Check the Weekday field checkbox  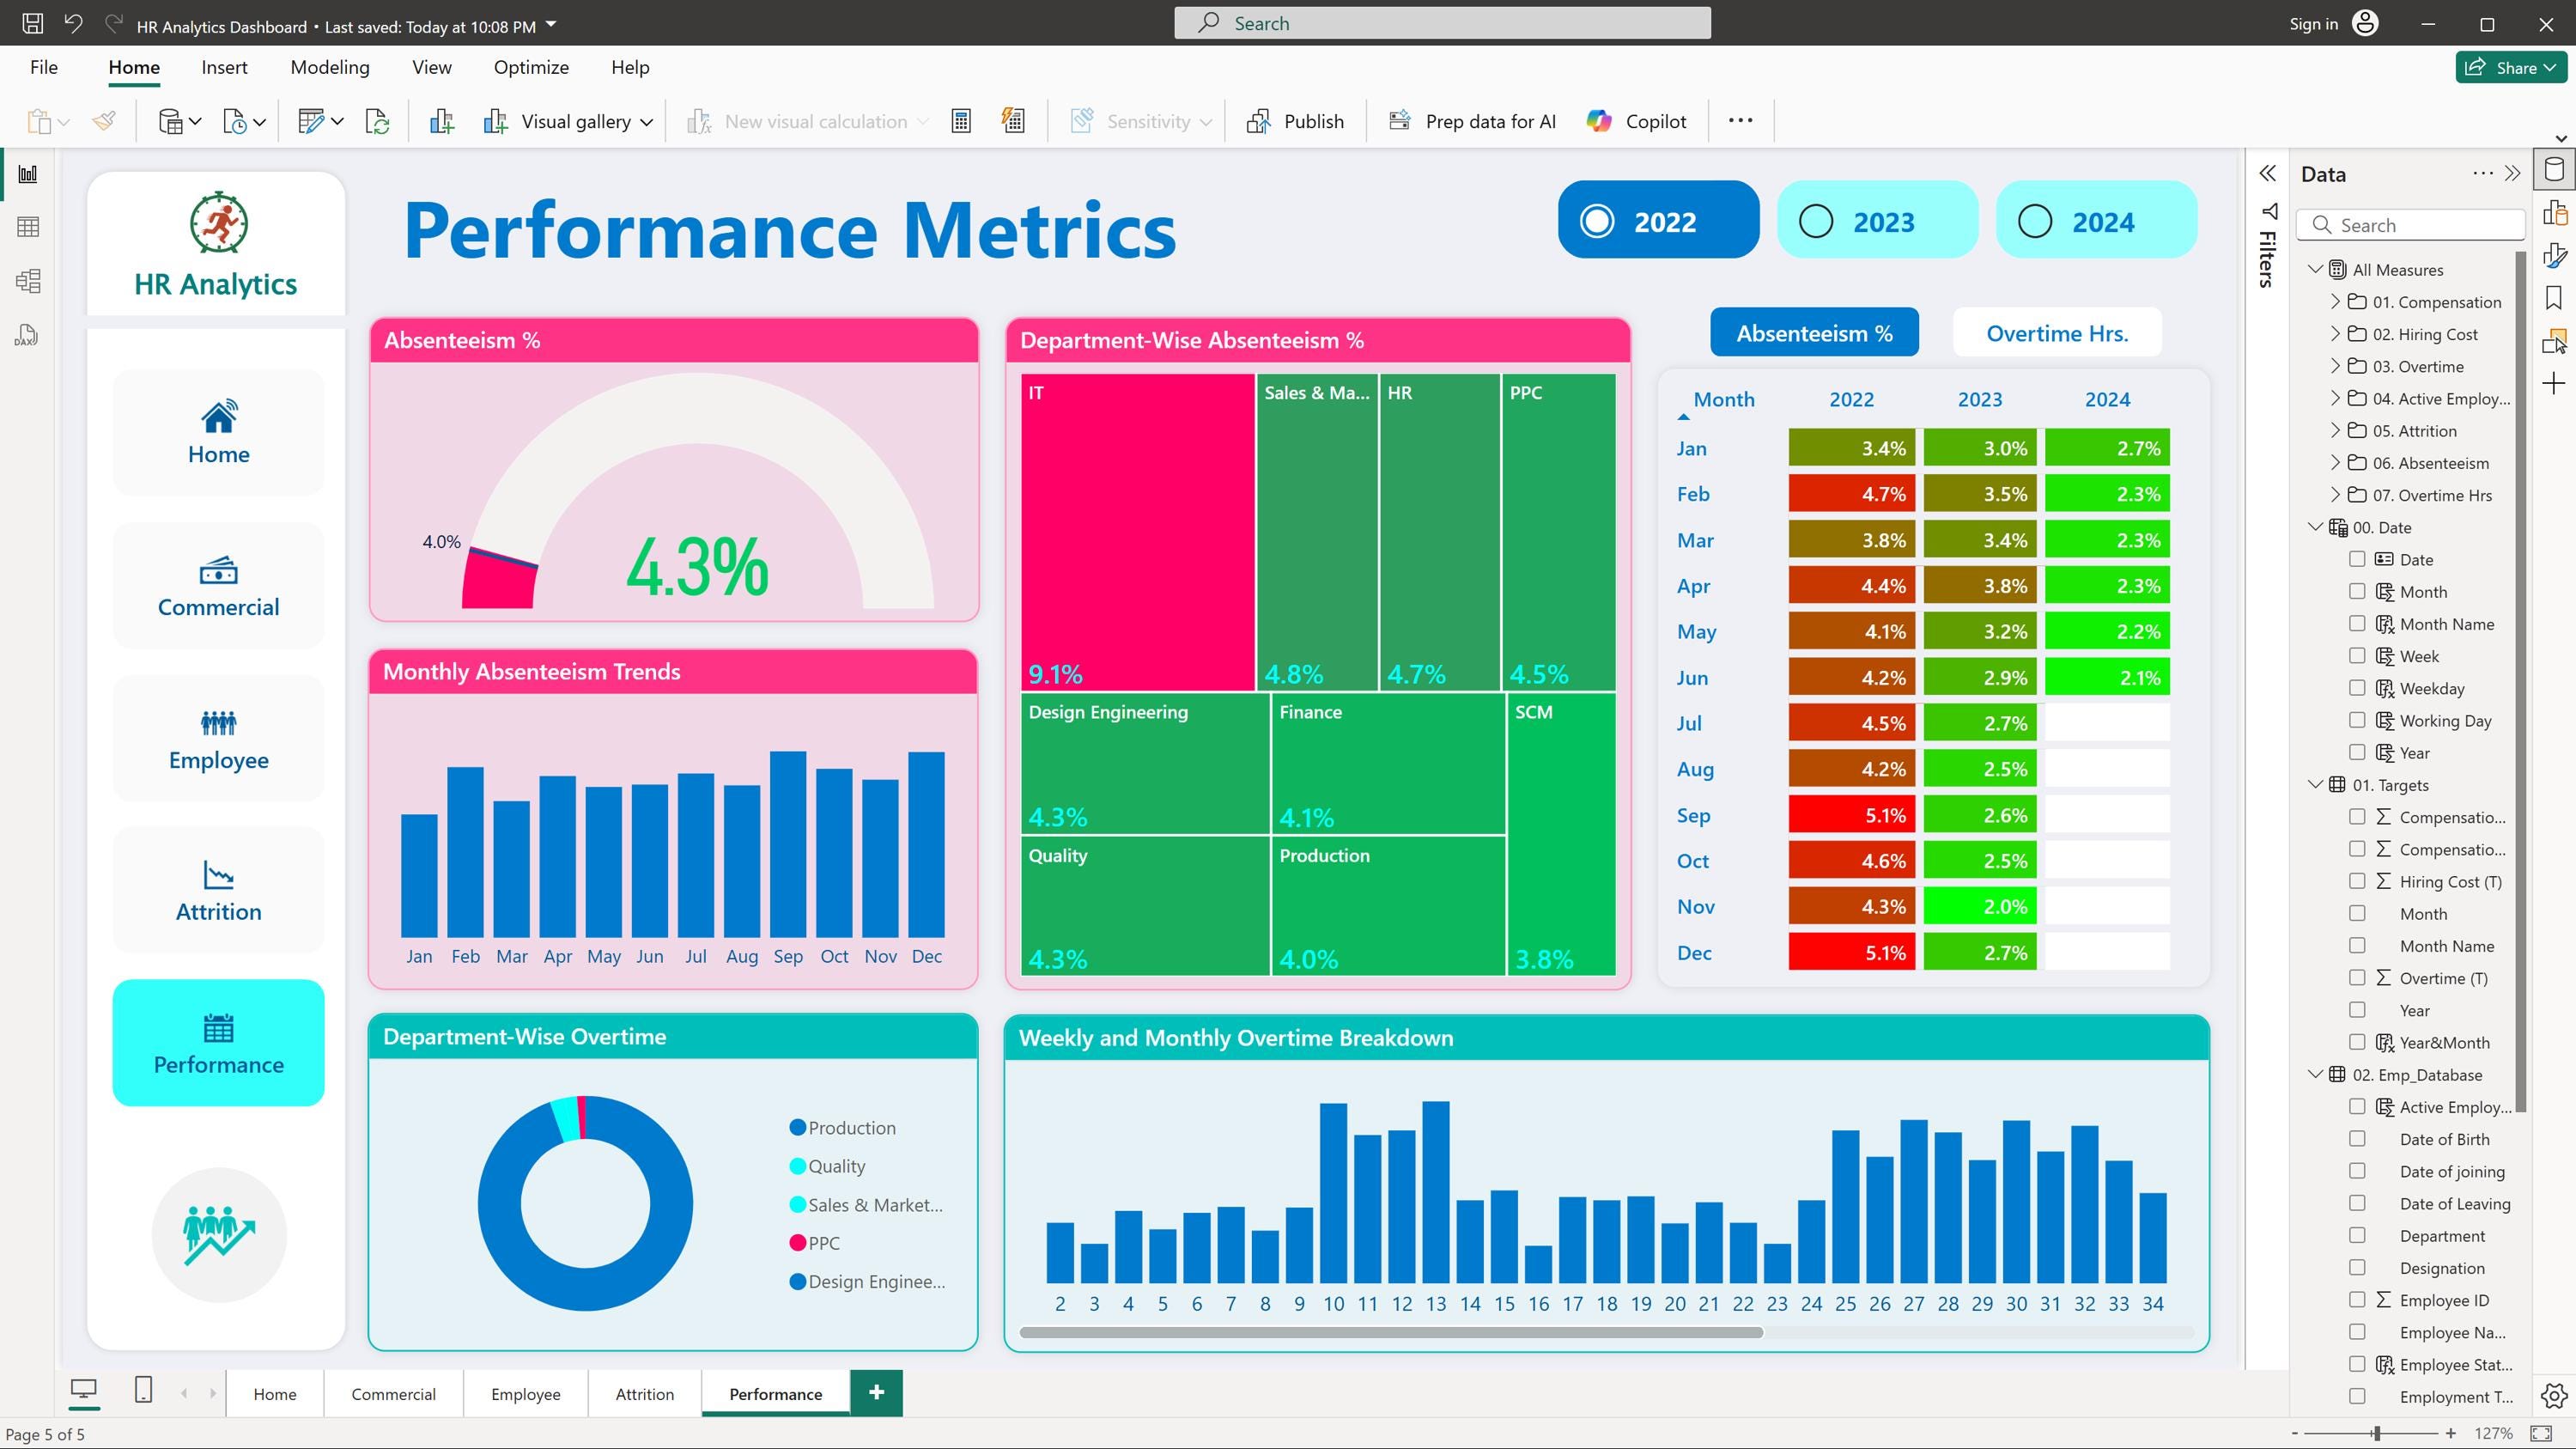click(x=2357, y=688)
